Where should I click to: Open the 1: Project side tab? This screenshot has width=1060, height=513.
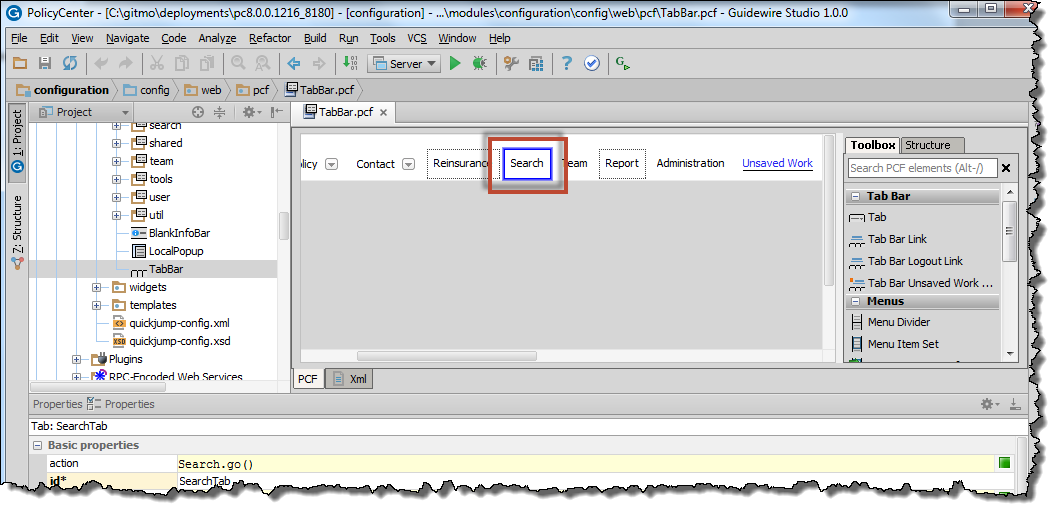(18, 142)
